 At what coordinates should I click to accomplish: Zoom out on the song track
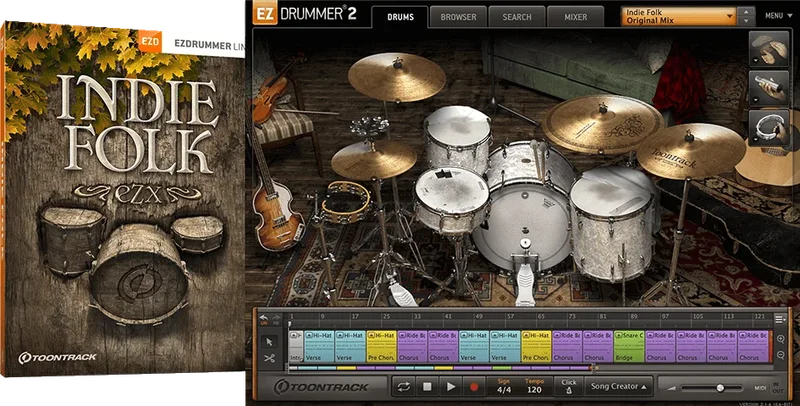(781, 355)
